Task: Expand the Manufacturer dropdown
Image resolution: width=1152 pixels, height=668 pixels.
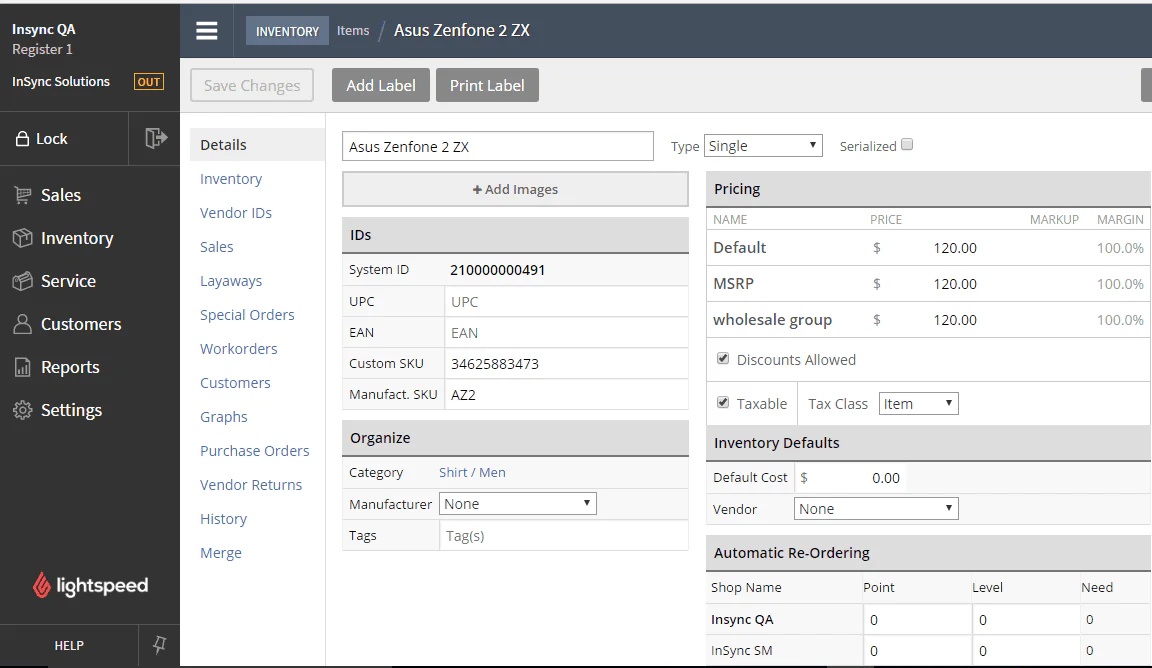Action: click(x=517, y=503)
